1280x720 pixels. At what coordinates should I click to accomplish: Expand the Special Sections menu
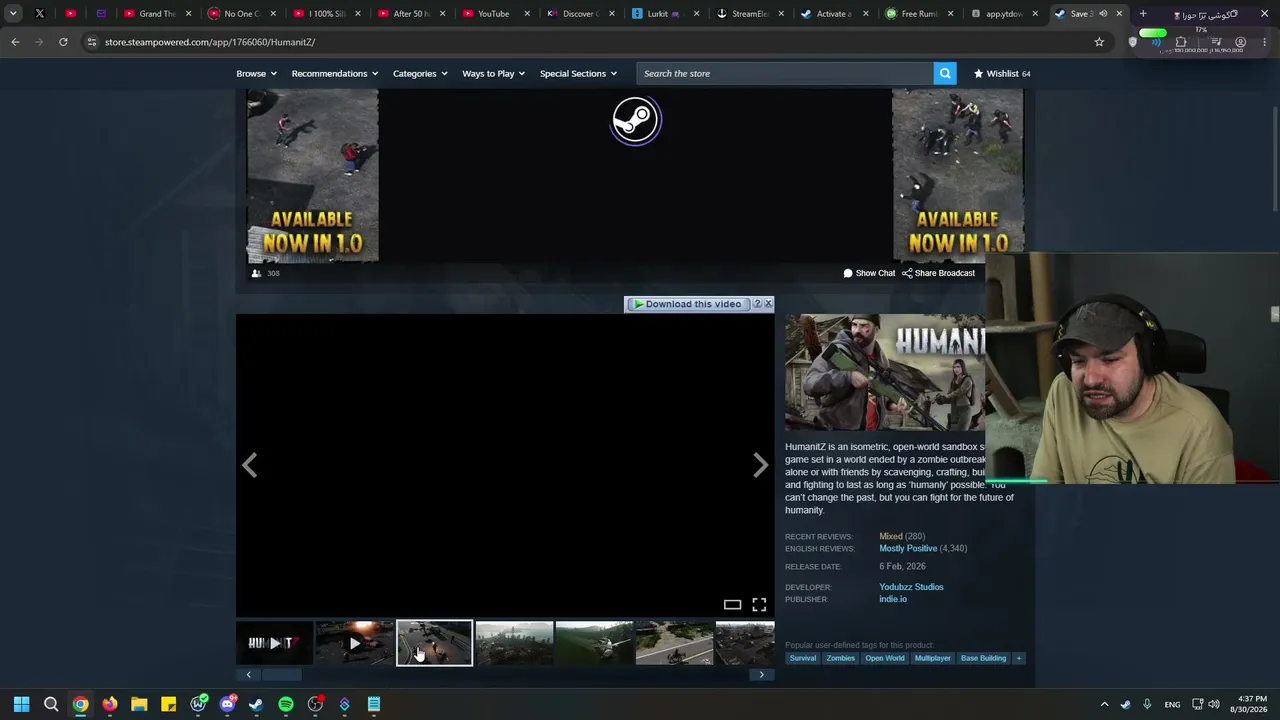[578, 73]
